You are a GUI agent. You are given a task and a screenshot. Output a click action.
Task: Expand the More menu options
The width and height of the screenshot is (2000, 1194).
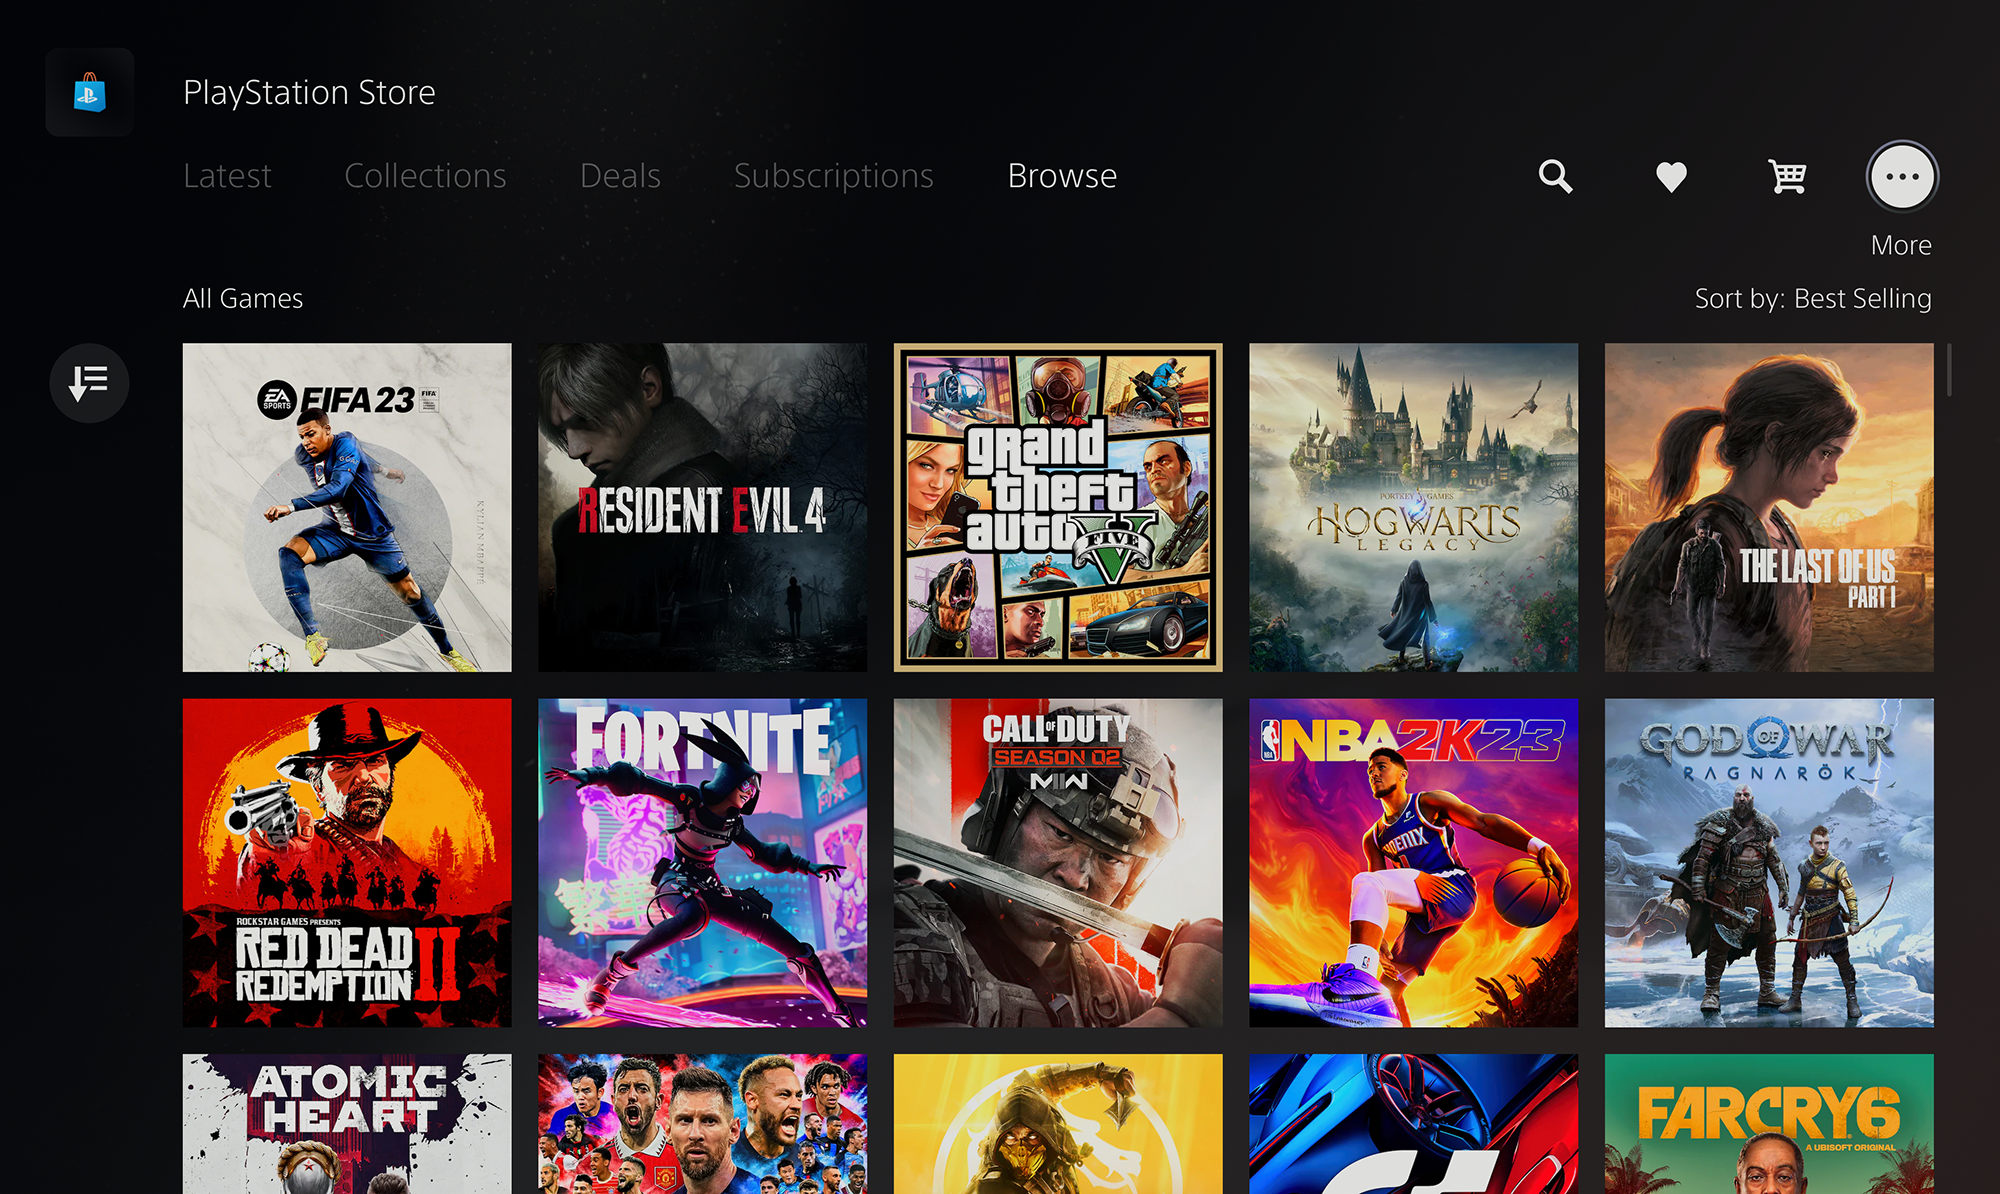point(1900,175)
